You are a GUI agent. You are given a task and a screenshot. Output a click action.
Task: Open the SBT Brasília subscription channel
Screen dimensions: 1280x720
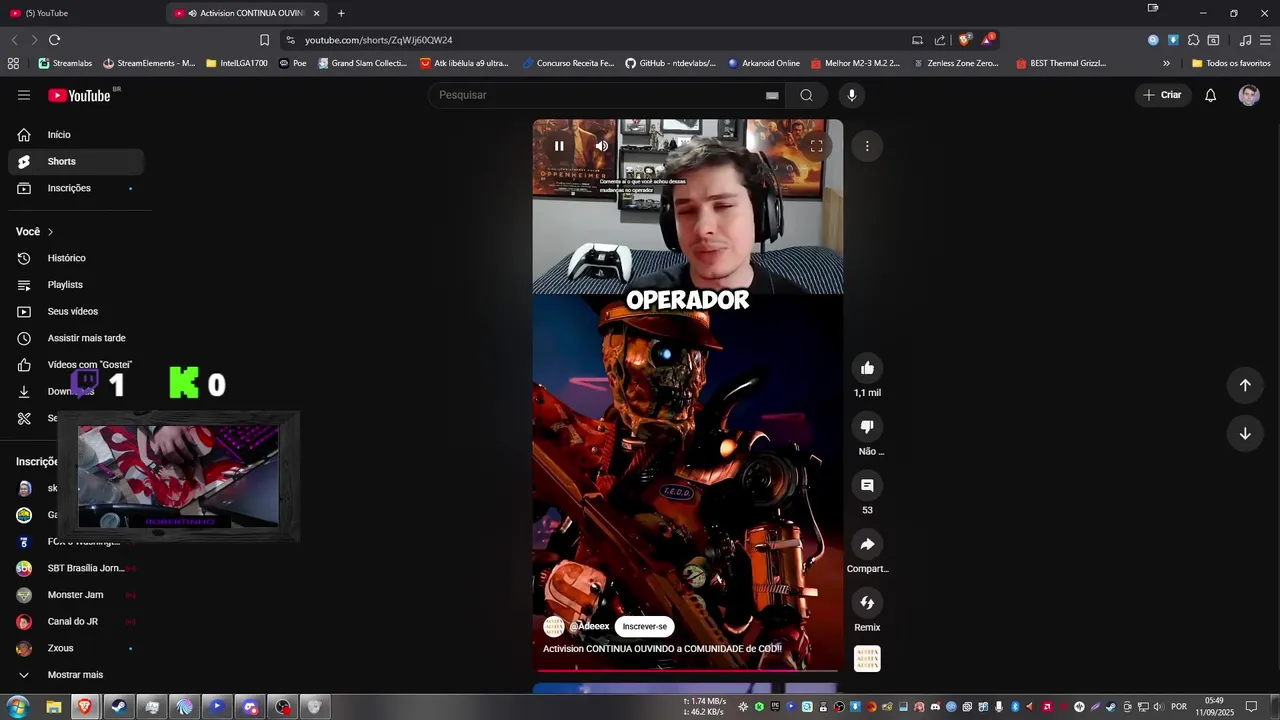pyautogui.click(x=76, y=568)
